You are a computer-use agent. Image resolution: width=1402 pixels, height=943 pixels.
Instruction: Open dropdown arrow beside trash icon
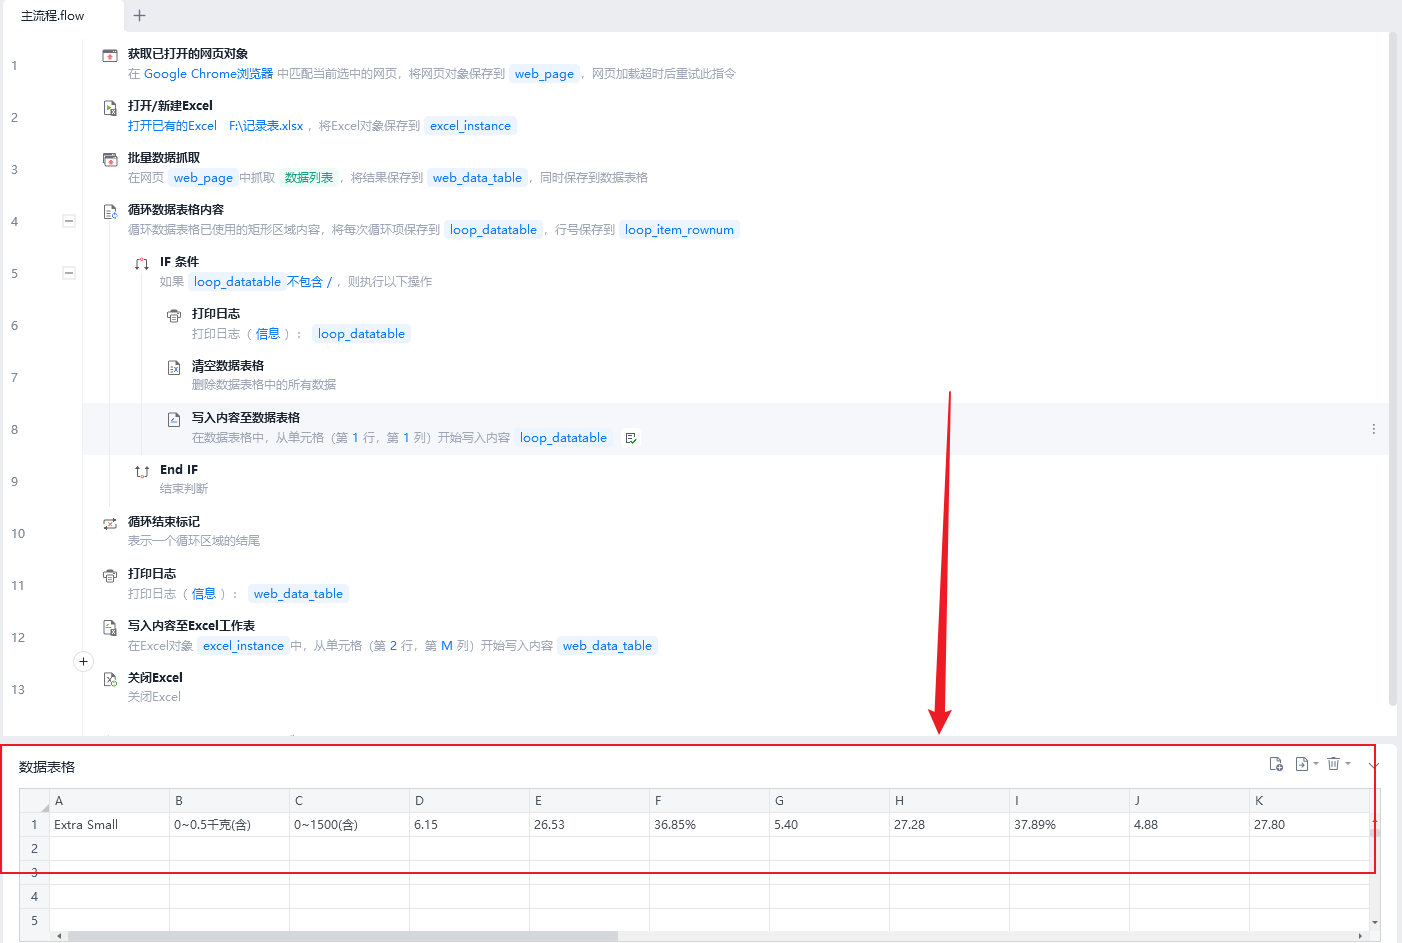1348,764
